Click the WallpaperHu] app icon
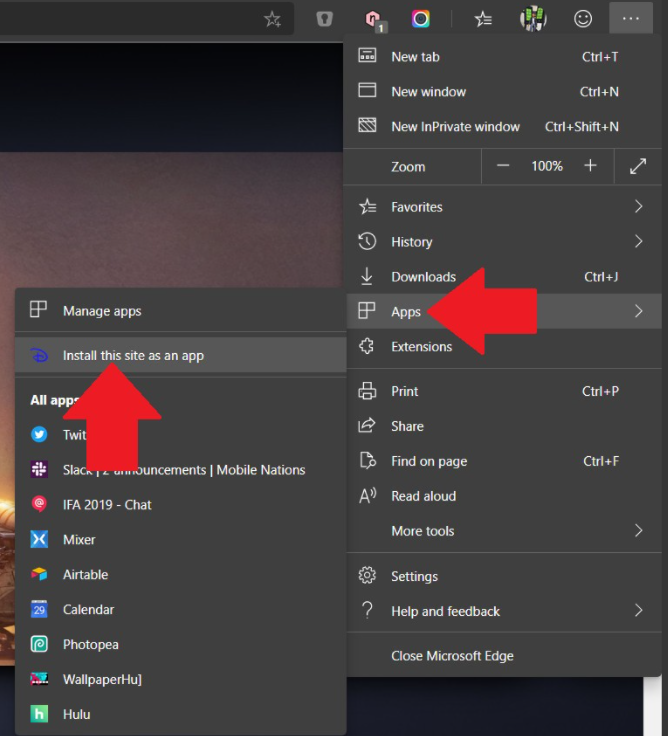This screenshot has height=736, width=668. pos(39,678)
